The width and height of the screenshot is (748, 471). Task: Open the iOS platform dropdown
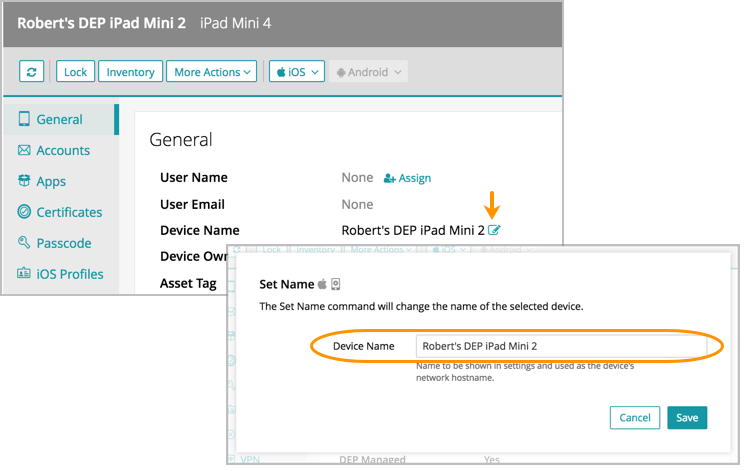(x=297, y=72)
